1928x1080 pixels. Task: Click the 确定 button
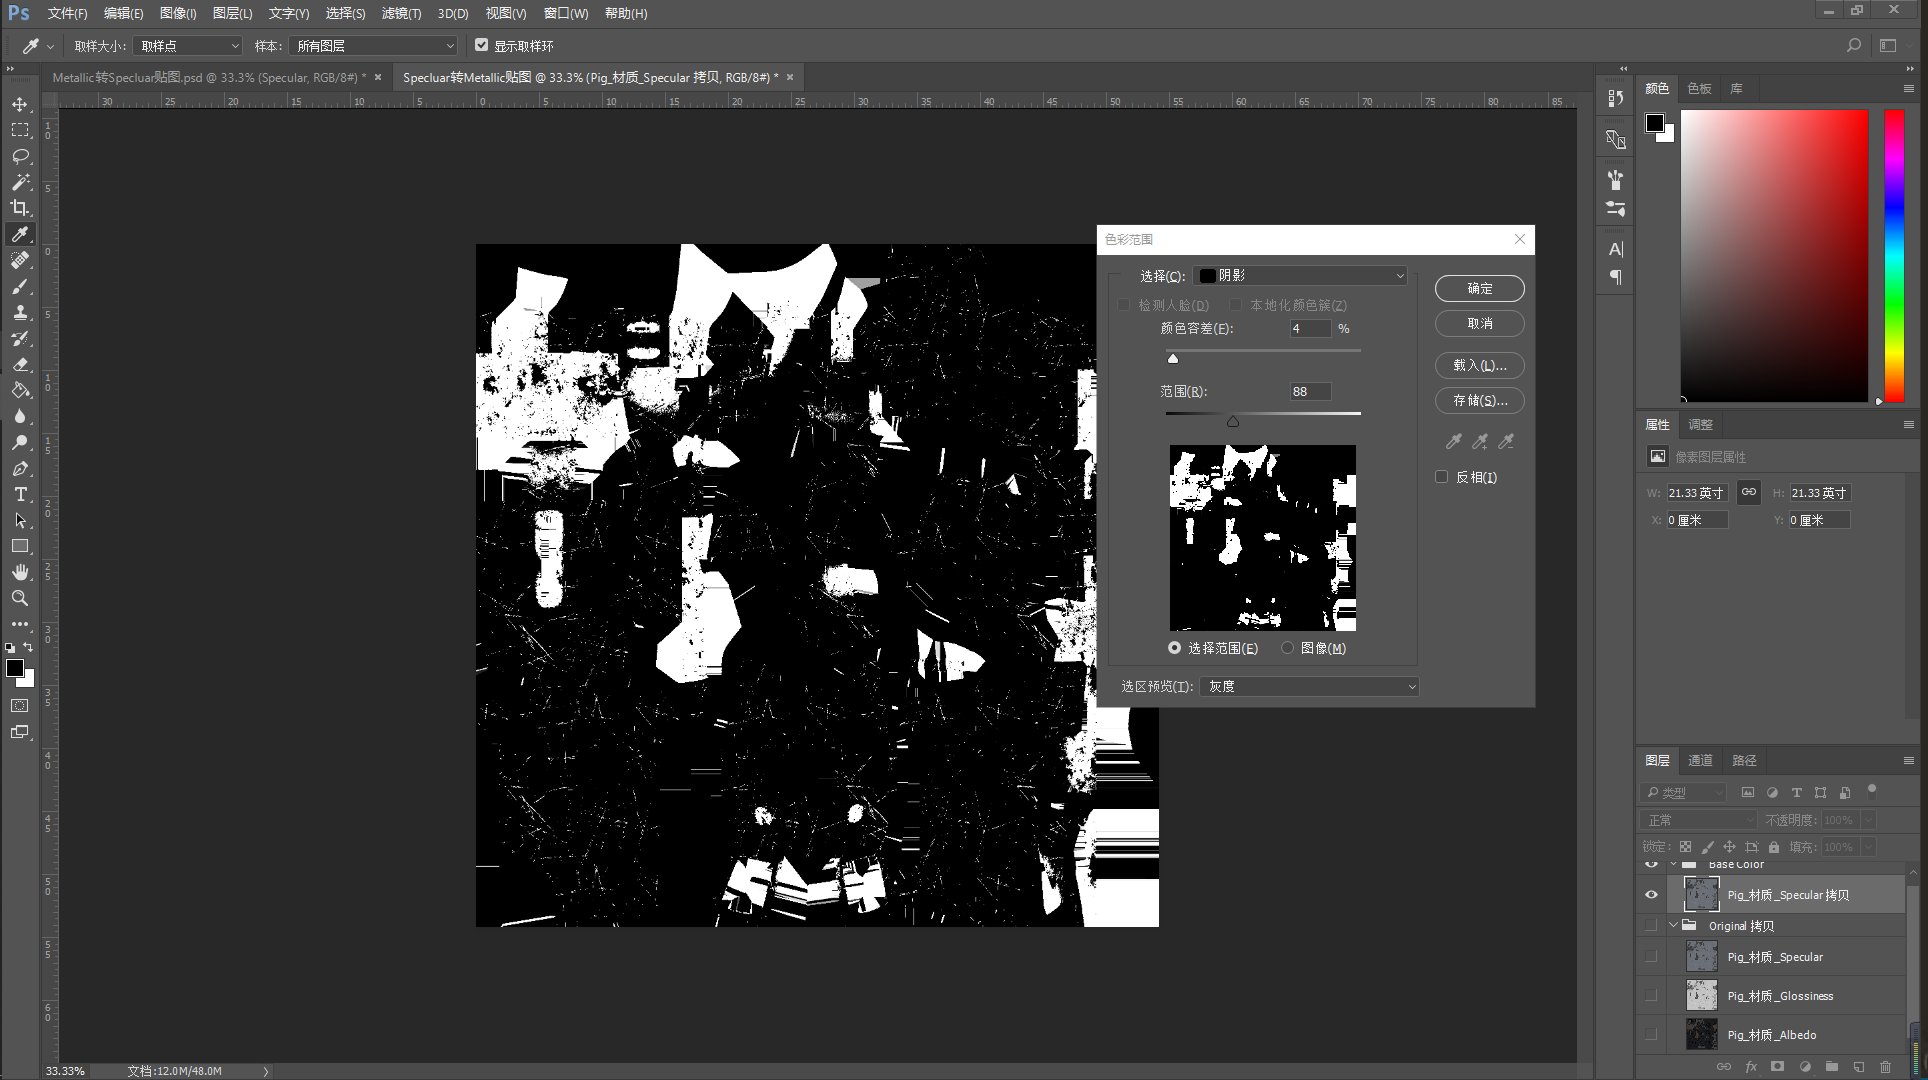1479,288
